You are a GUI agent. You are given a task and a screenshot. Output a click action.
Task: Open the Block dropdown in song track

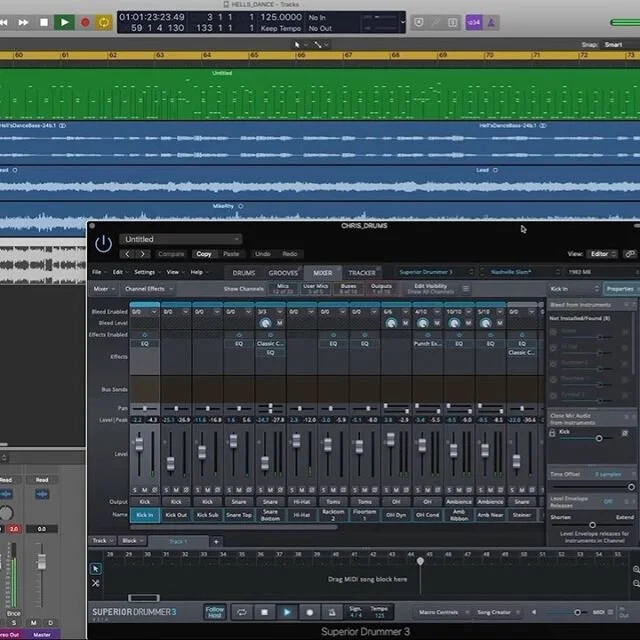point(132,541)
